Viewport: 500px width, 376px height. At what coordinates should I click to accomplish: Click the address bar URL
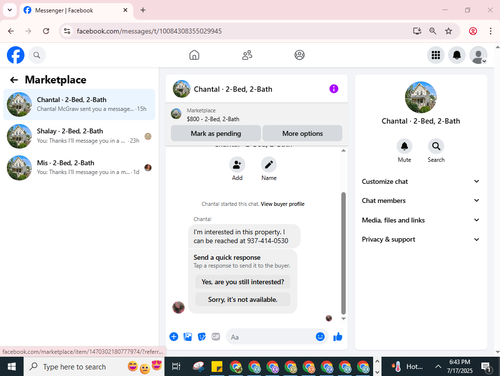tap(149, 31)
